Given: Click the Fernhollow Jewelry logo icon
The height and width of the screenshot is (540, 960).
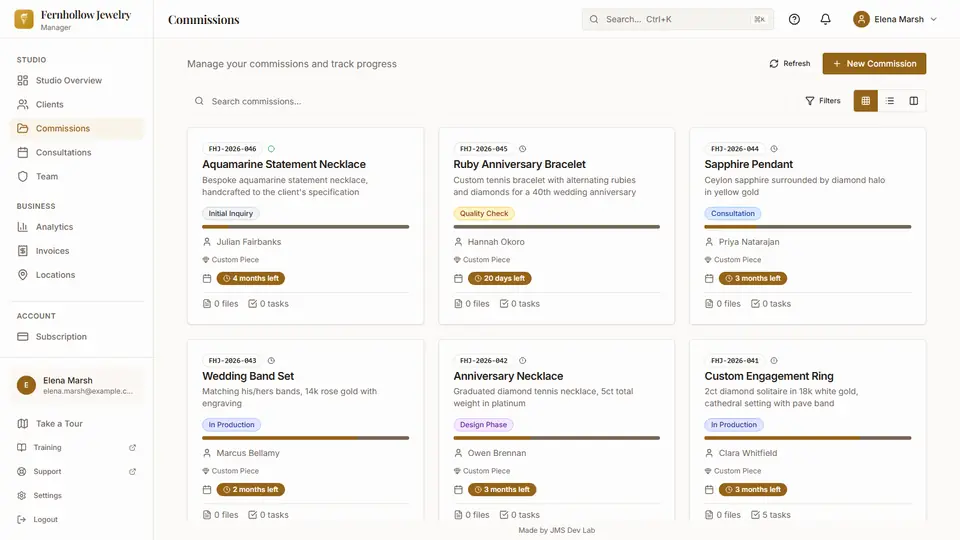Looking at the screenshot, I should tap(24, 19).
